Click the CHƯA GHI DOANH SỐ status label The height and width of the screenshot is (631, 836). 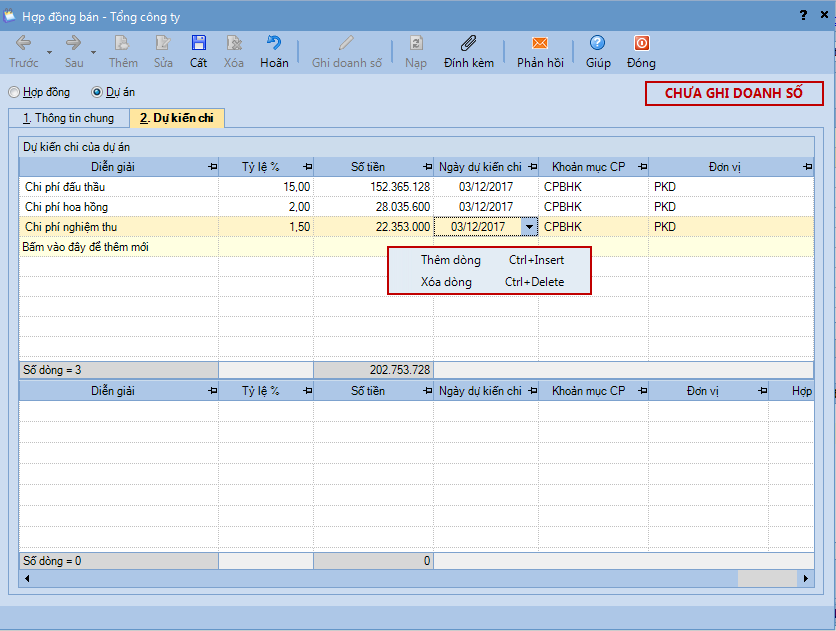point(735,93)
